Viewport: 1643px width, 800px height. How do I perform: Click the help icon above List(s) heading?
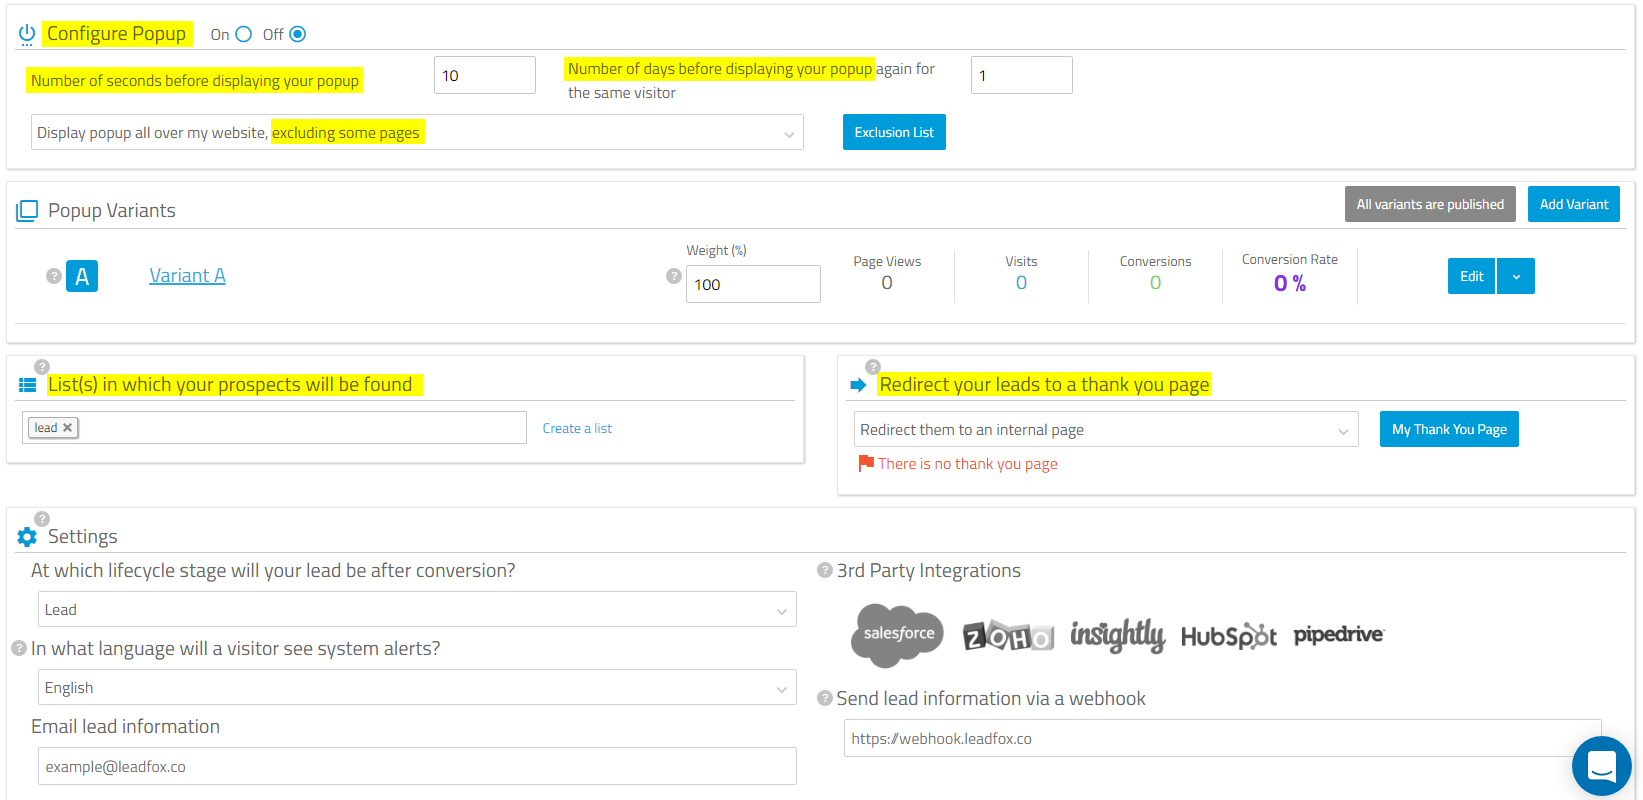(42, 367)
